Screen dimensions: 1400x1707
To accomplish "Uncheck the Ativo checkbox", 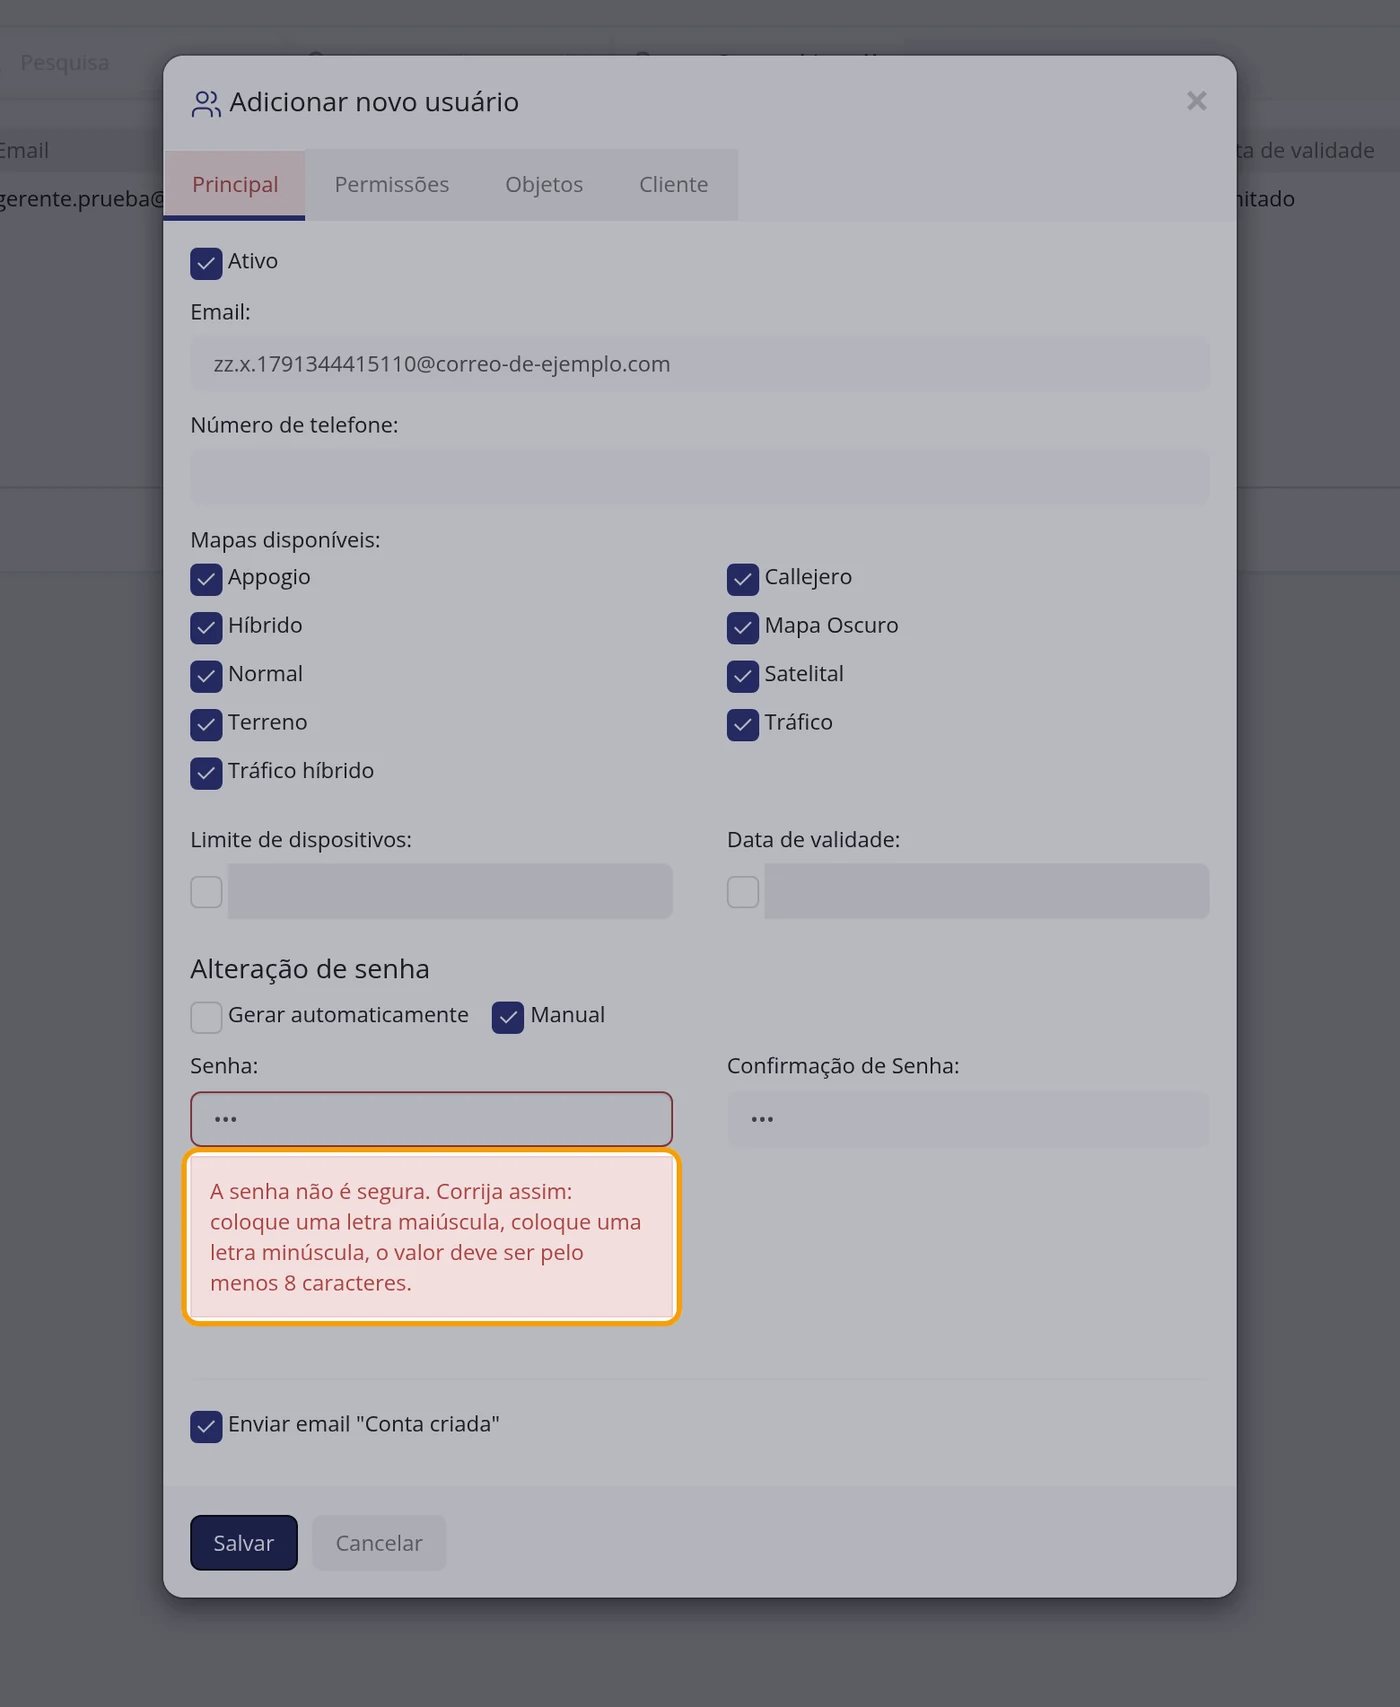I will [206, 263].
